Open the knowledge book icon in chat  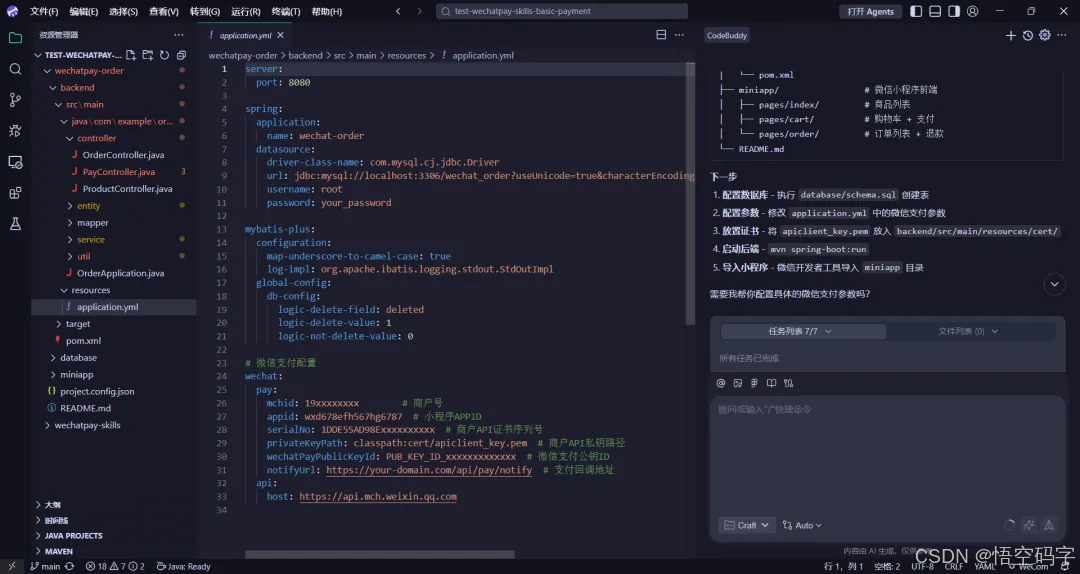coord(771,383)
